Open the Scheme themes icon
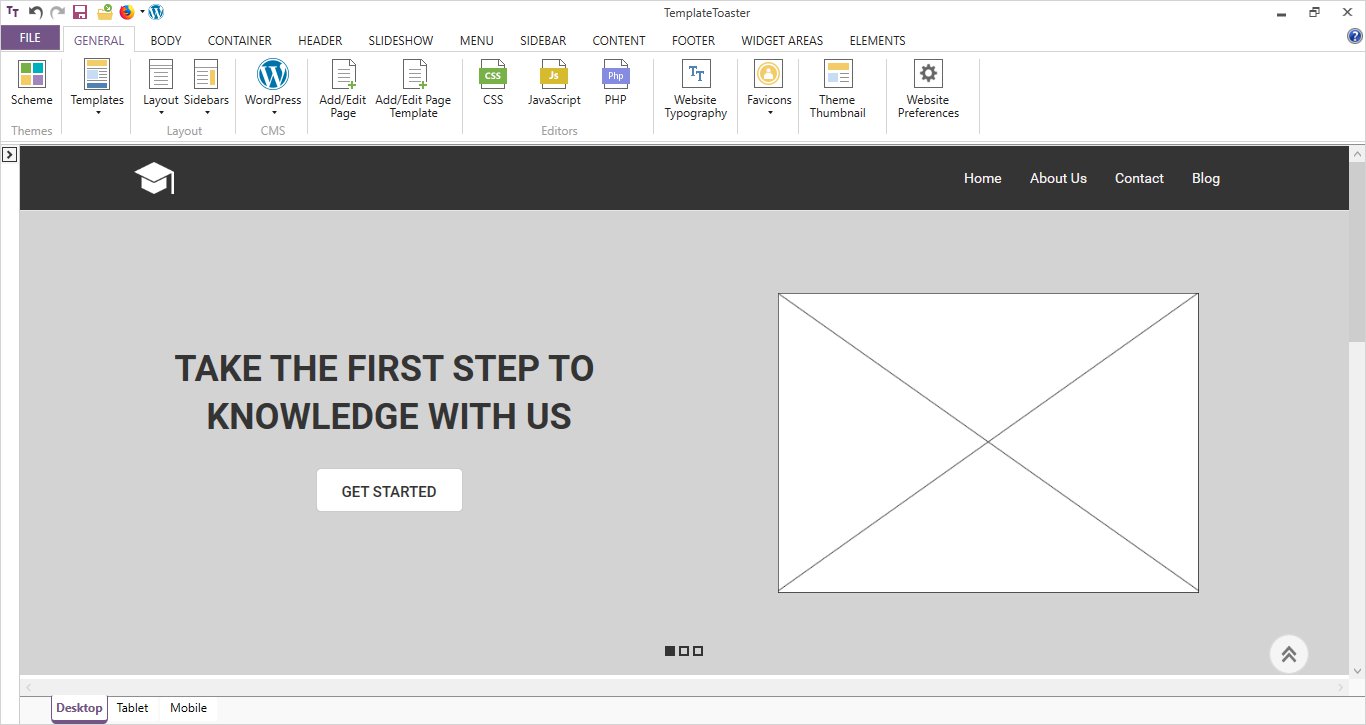1366x725 pixels. 32,75
